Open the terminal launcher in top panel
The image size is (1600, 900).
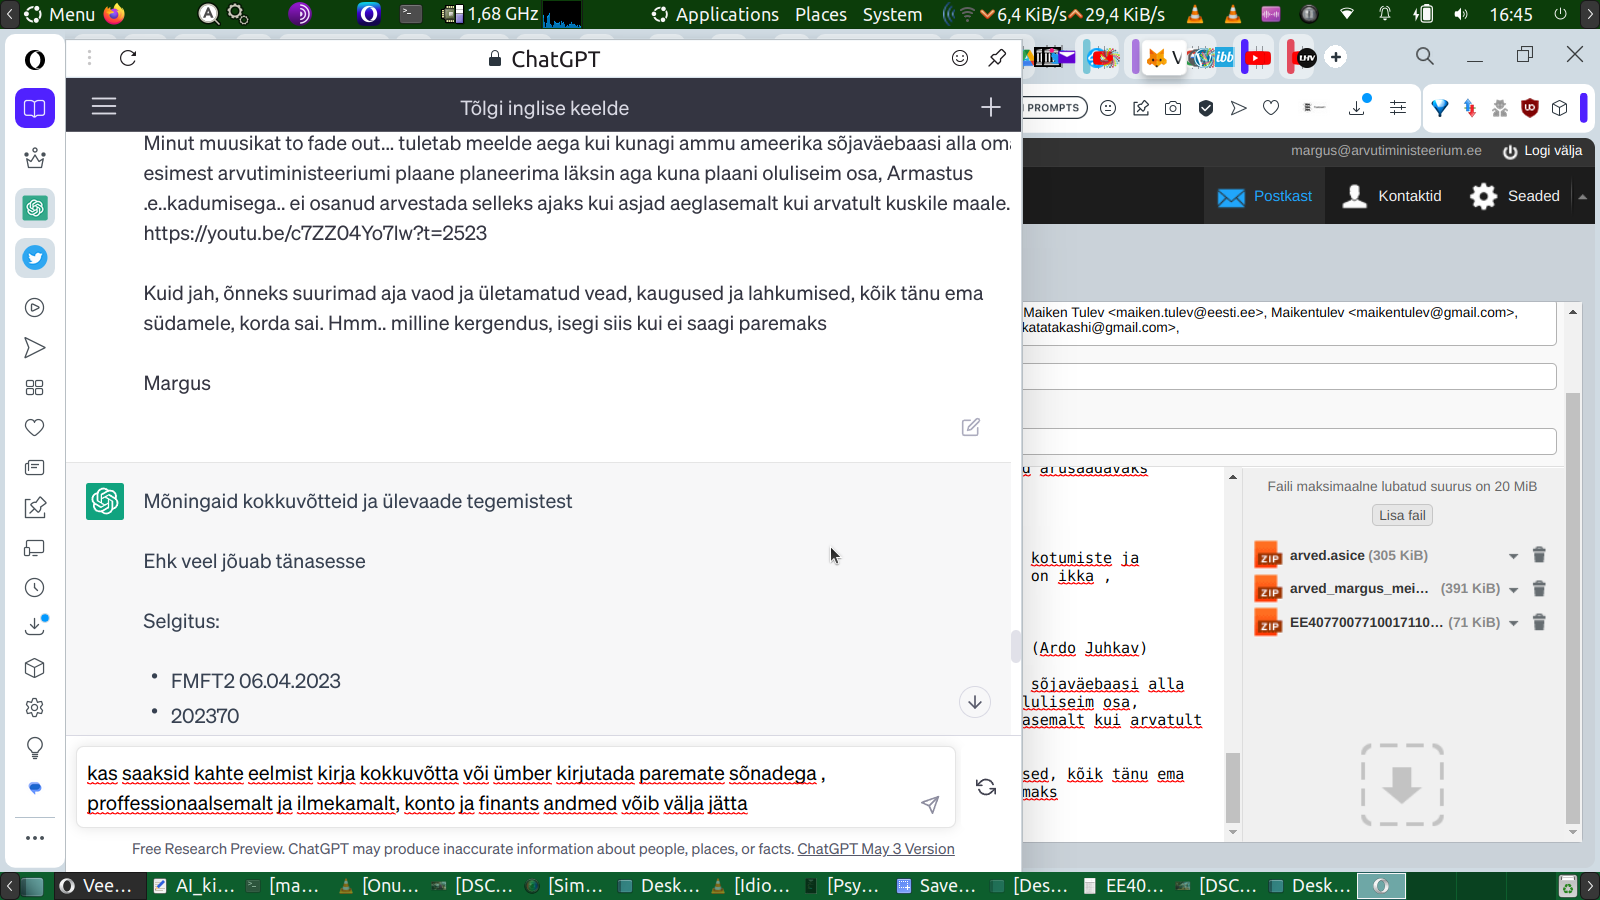point(411,14)
